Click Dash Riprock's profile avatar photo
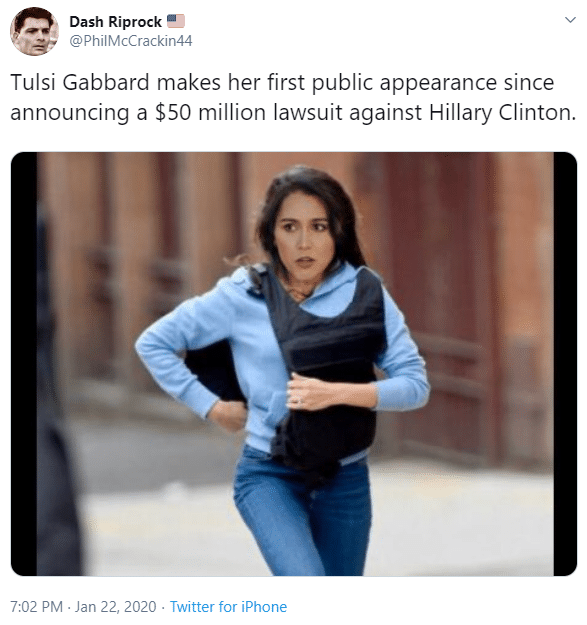The width and height of the screenshot is (587, 625). tap(34, 31)
